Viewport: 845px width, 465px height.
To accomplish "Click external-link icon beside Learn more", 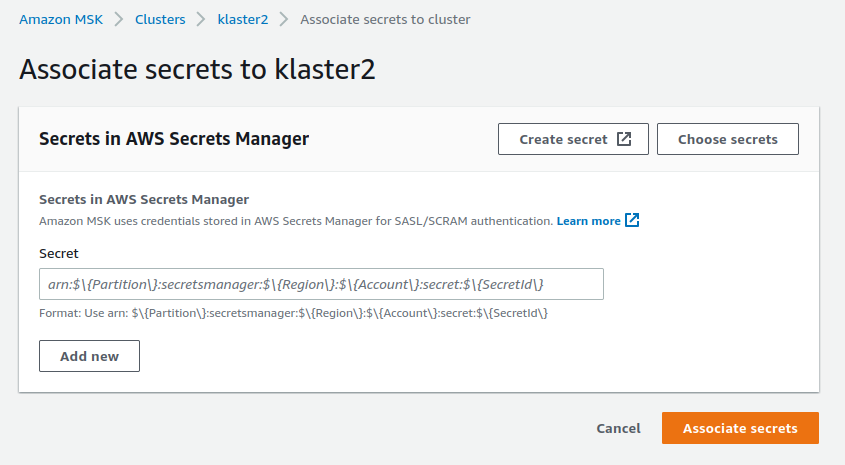I will pyautogui.click(x=632, y=220).
